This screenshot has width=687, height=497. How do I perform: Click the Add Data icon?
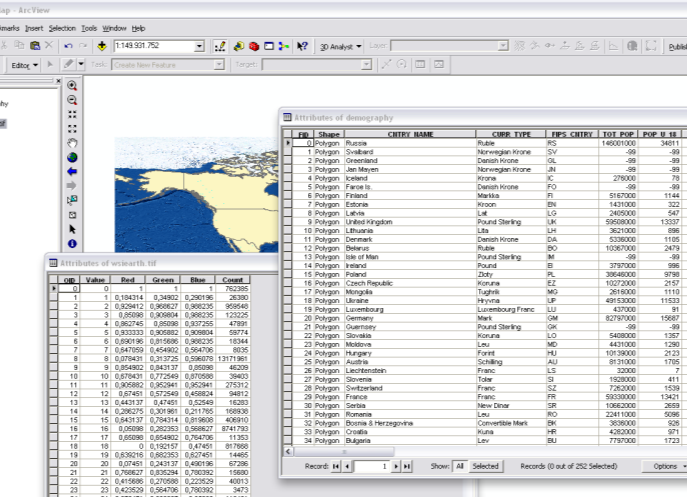coord(102,46)
